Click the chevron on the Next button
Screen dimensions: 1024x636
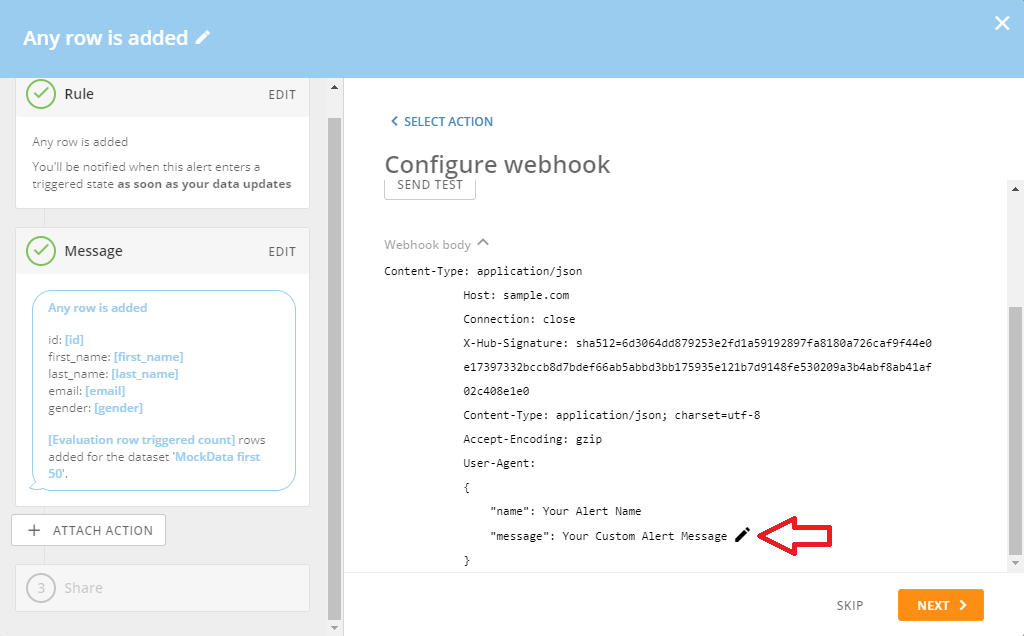point(963,605)
